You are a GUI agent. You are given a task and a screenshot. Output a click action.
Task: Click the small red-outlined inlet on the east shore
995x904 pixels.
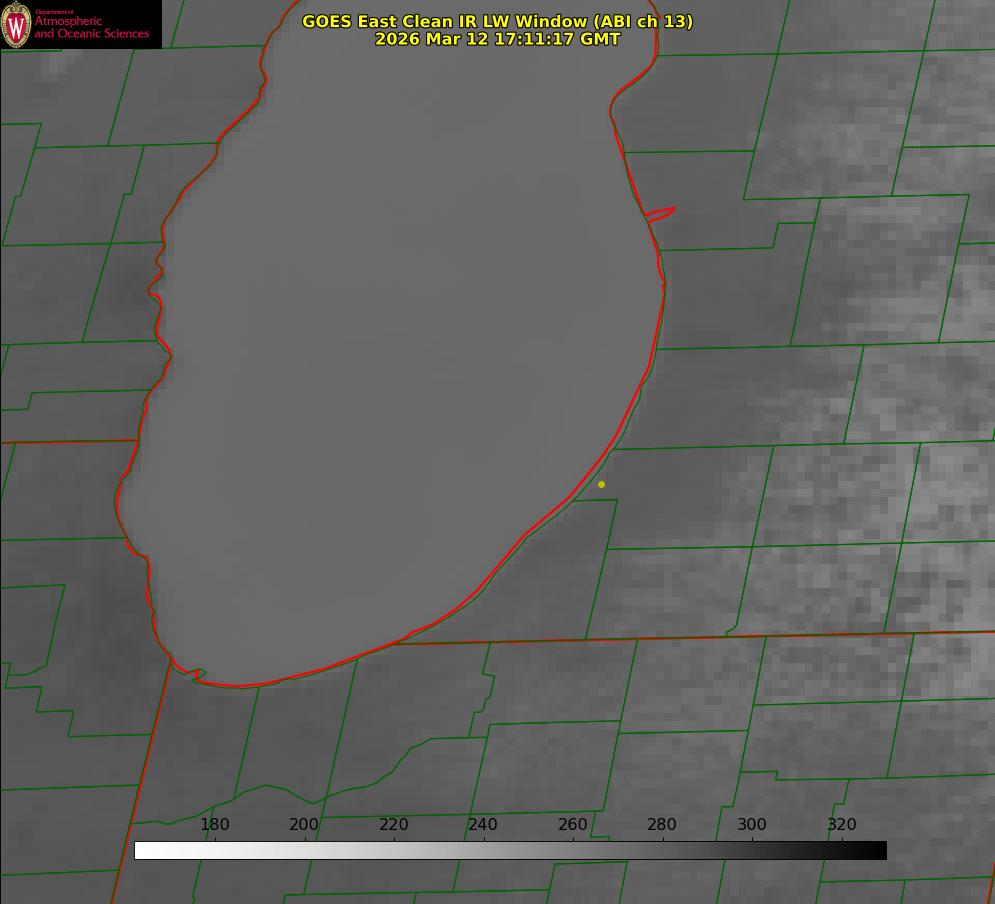661,213
